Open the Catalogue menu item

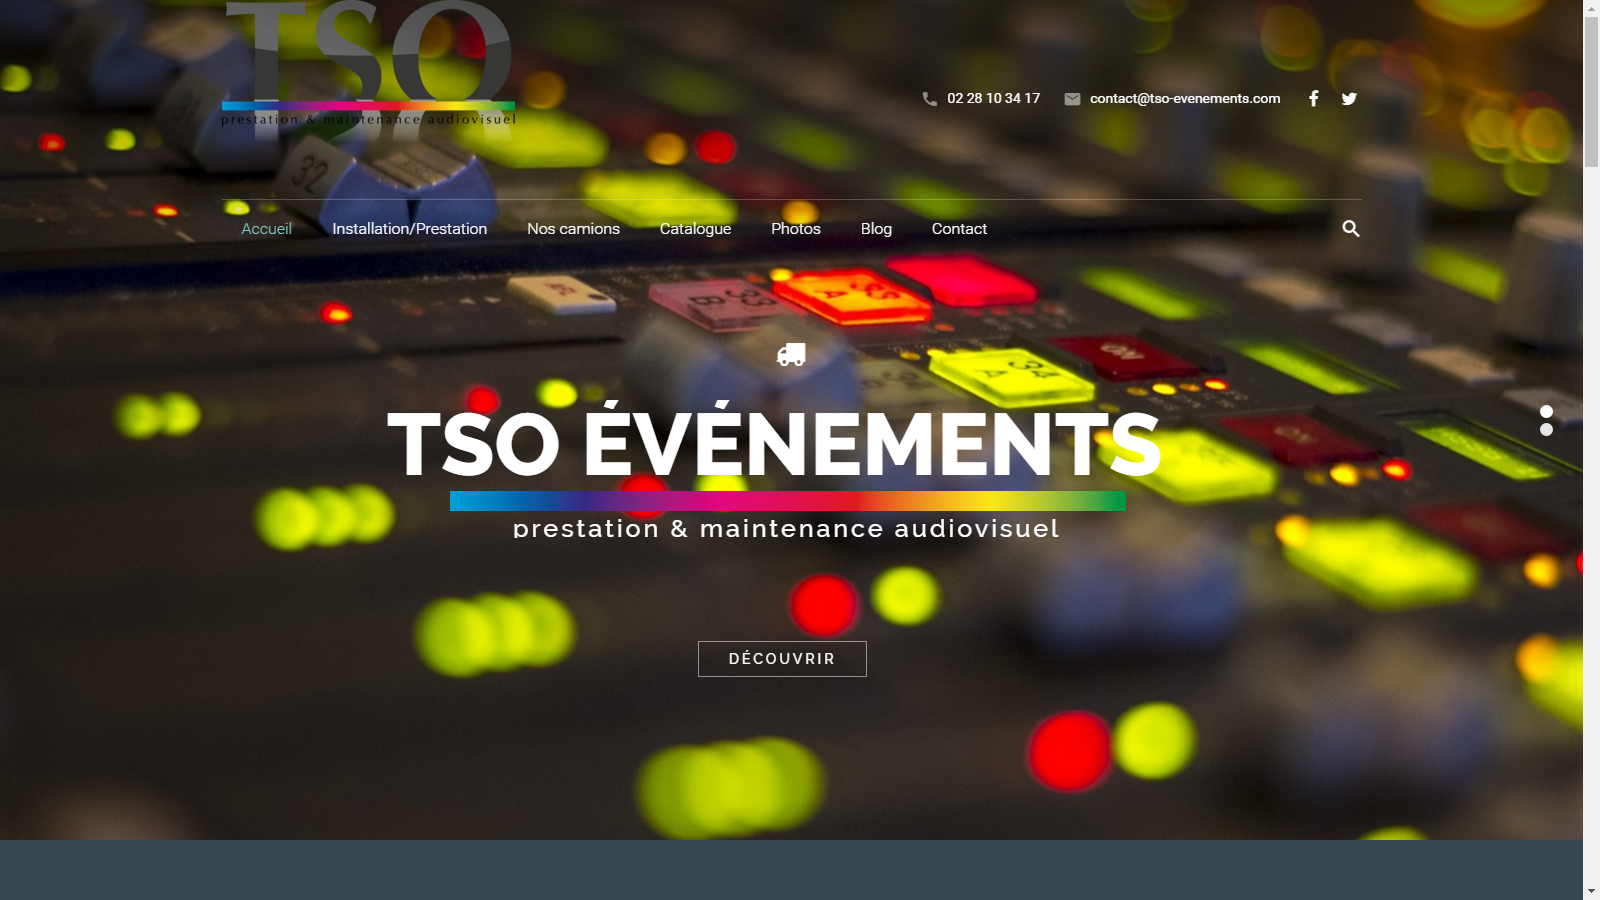695,229
